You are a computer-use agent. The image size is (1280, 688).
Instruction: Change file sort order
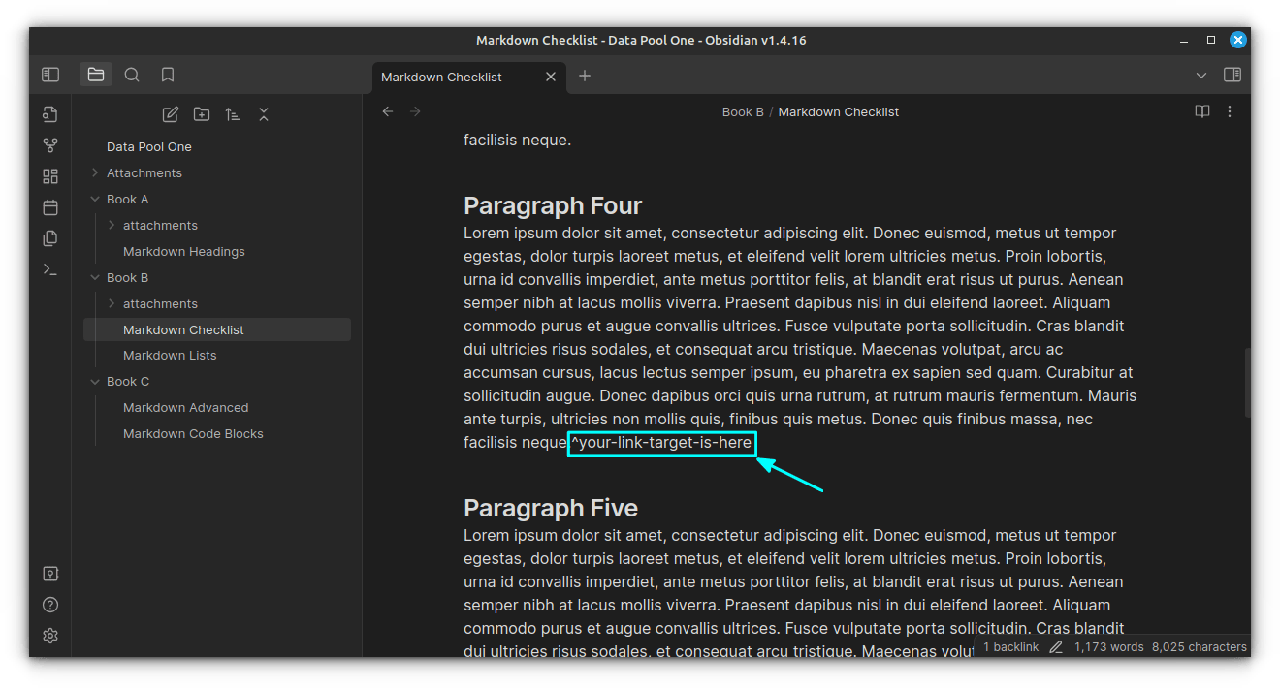[x=232, y=114]
